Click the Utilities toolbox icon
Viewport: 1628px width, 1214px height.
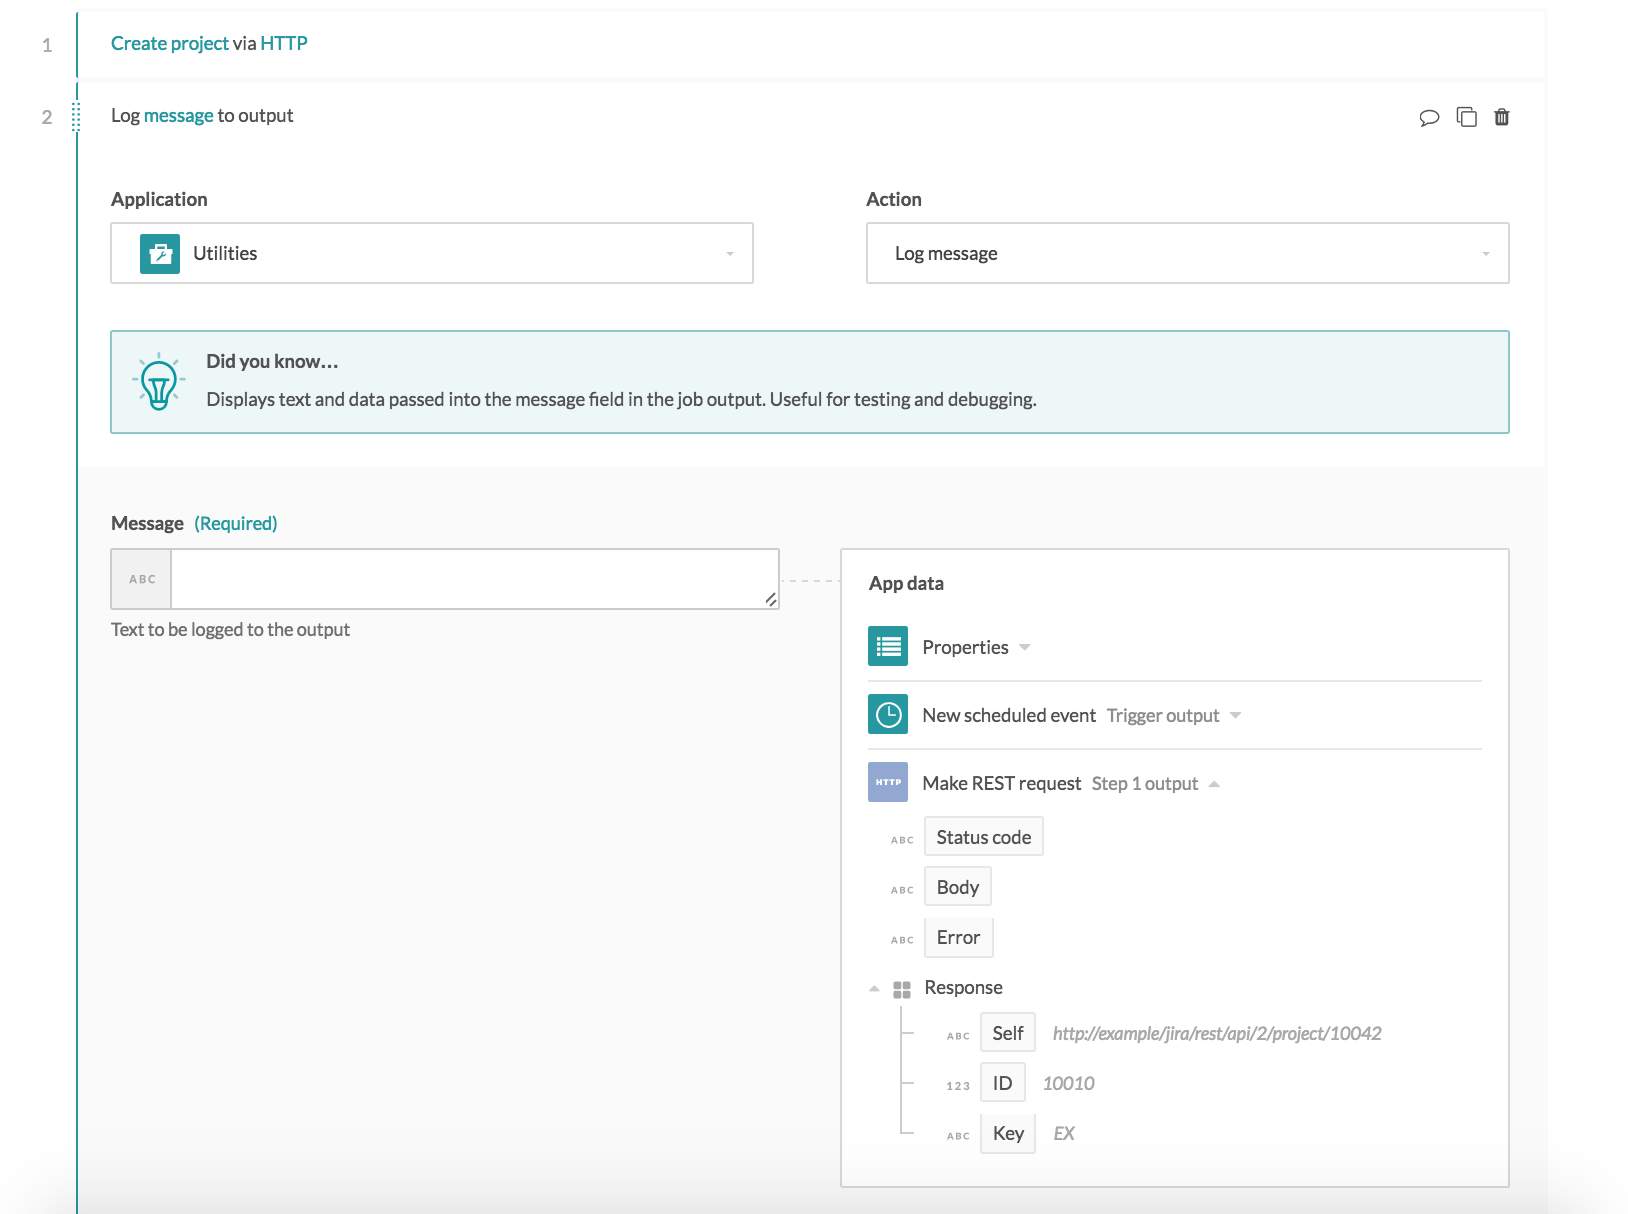(160, 254)
